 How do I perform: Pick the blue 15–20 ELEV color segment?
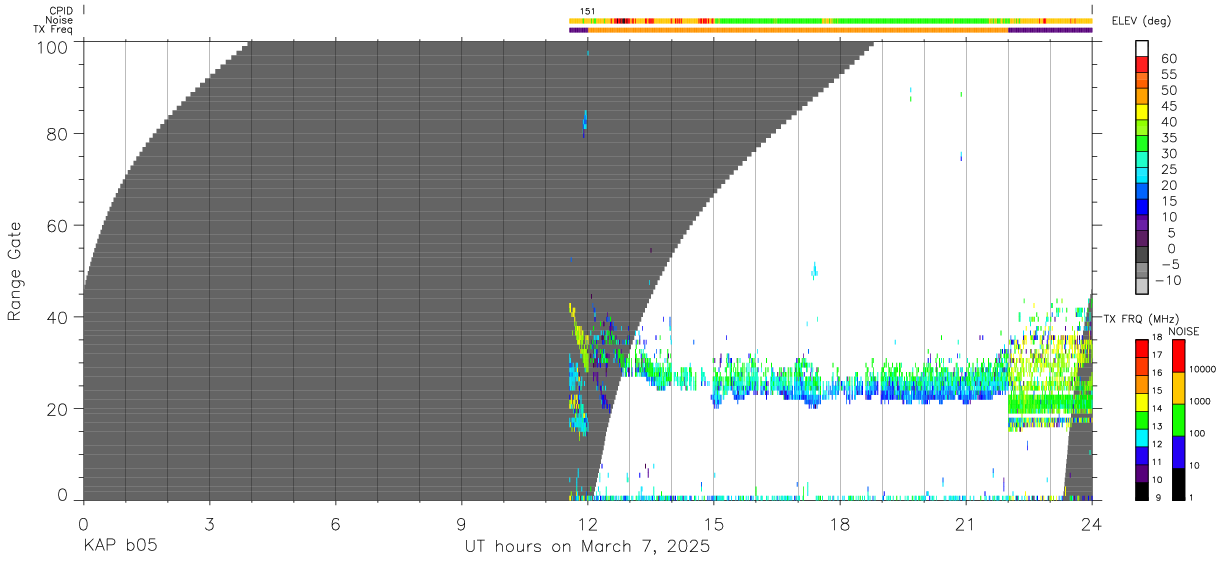pyautogui.click(x=1144, y=192)
